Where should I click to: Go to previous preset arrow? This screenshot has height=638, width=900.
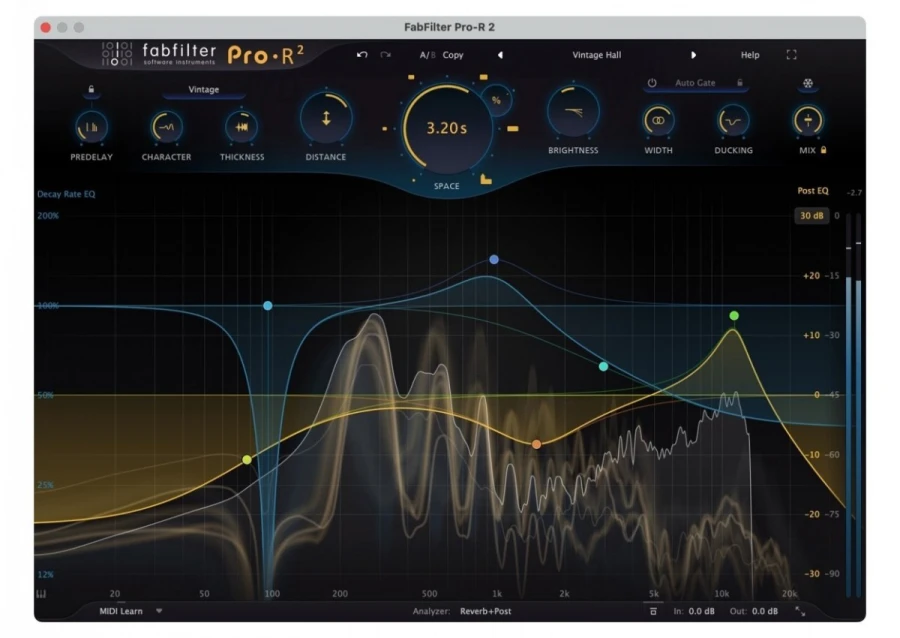[x=501, y=55]
